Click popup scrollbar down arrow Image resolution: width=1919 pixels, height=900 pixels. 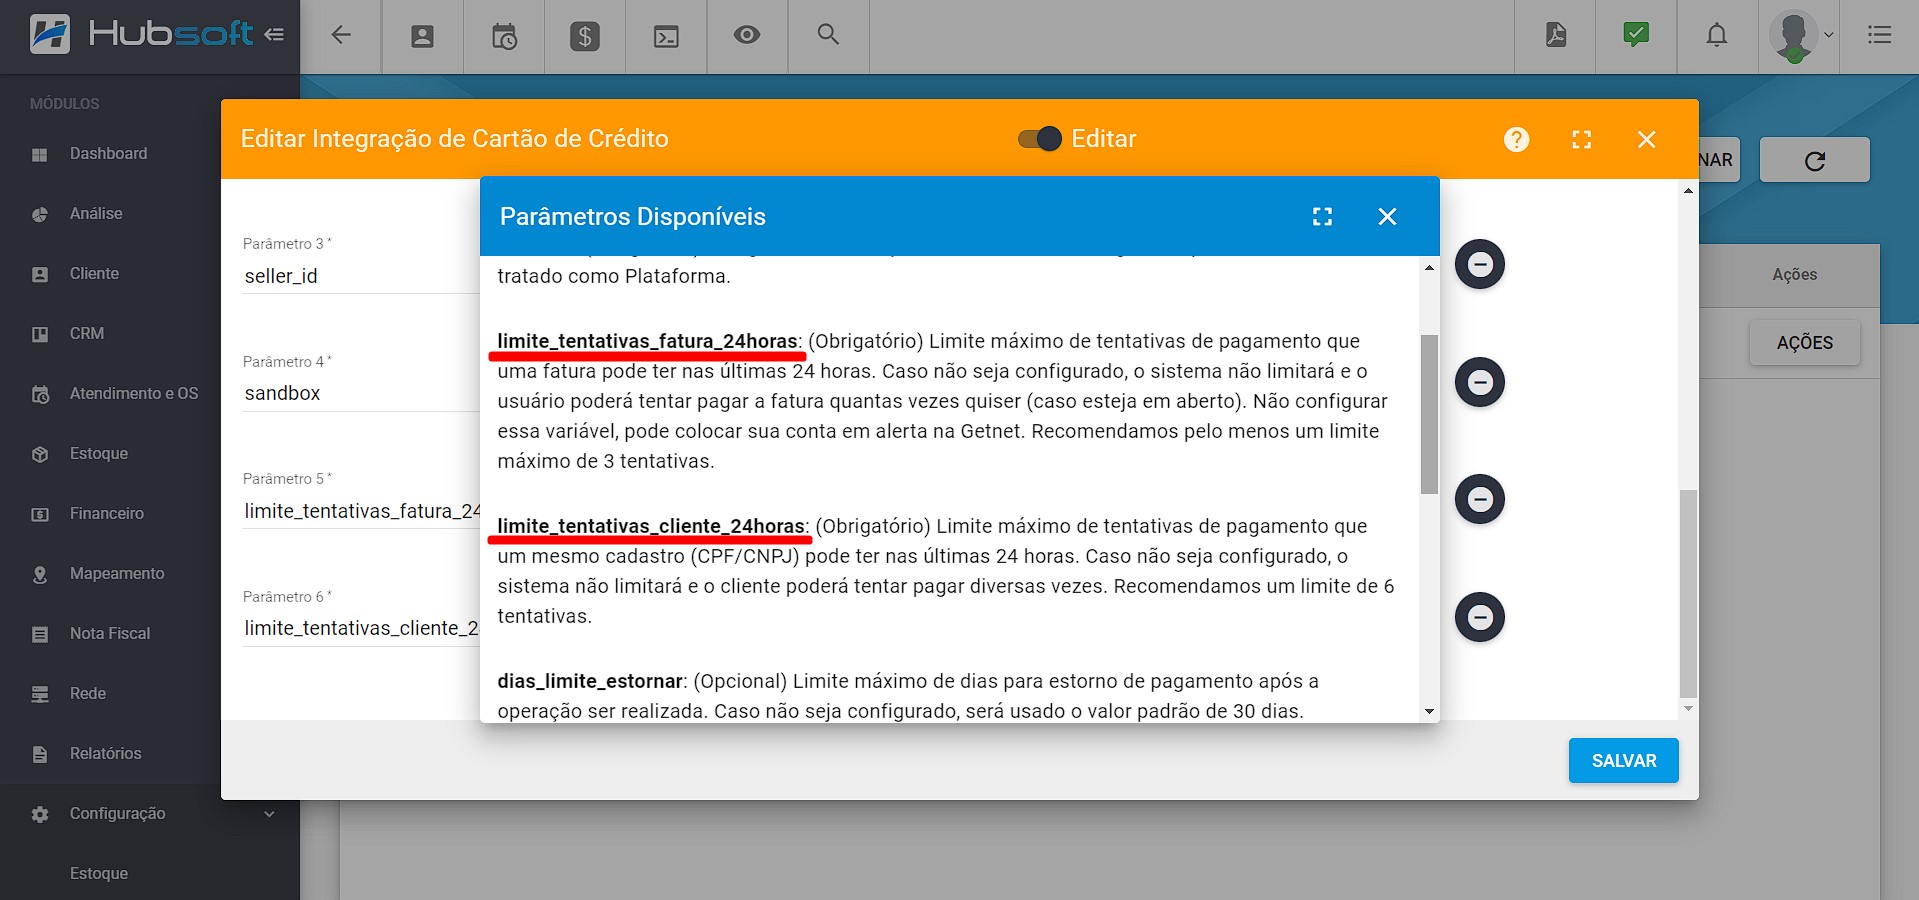point(1429,711)
